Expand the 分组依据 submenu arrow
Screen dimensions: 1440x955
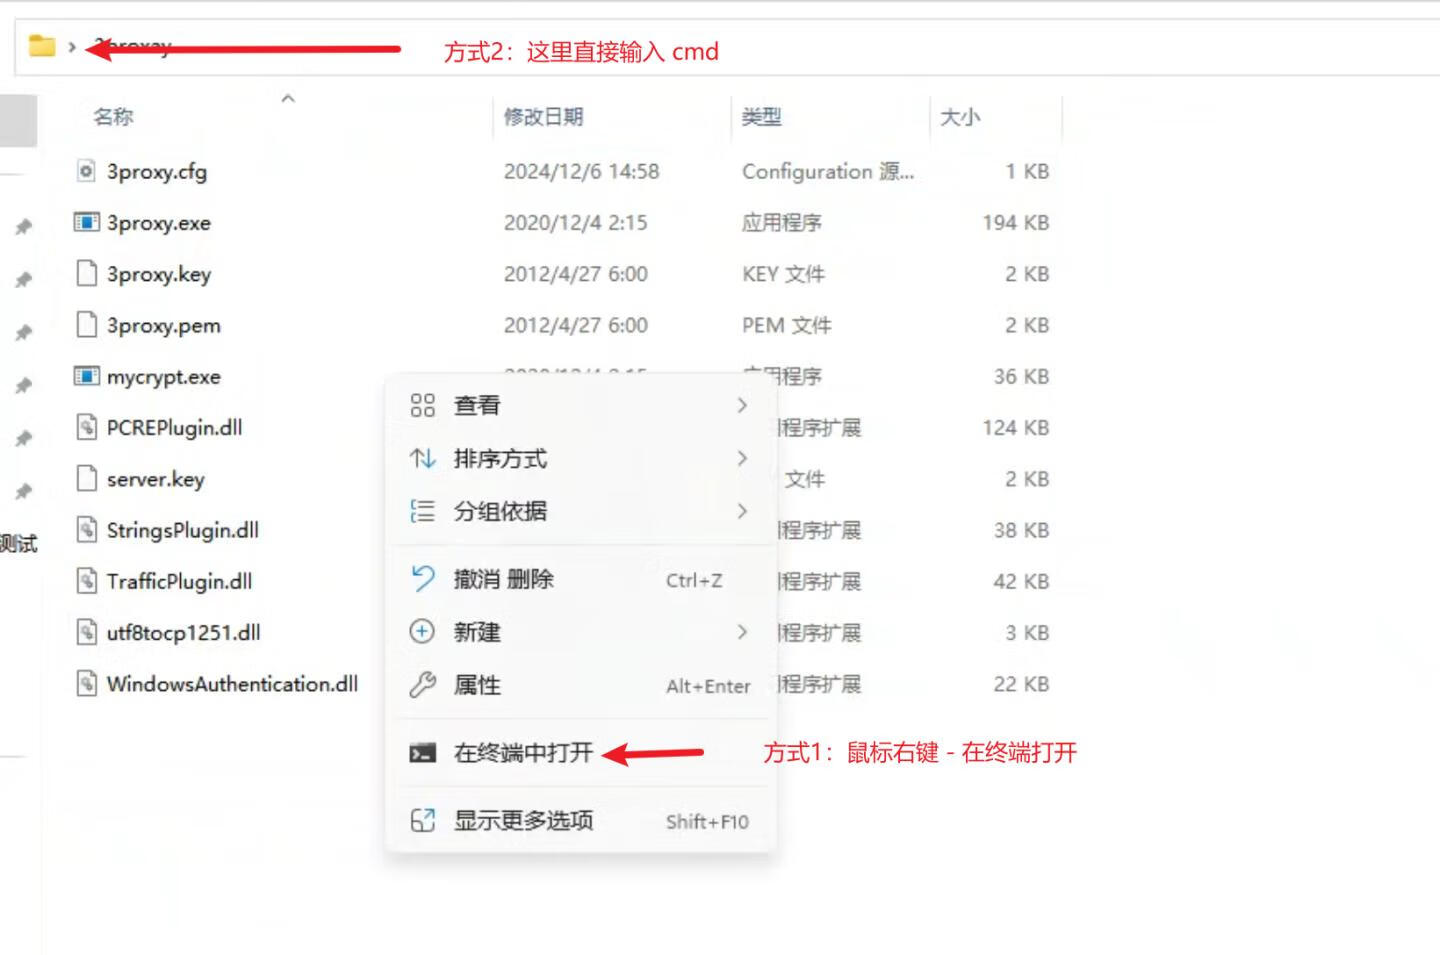[x=742, y=511]
